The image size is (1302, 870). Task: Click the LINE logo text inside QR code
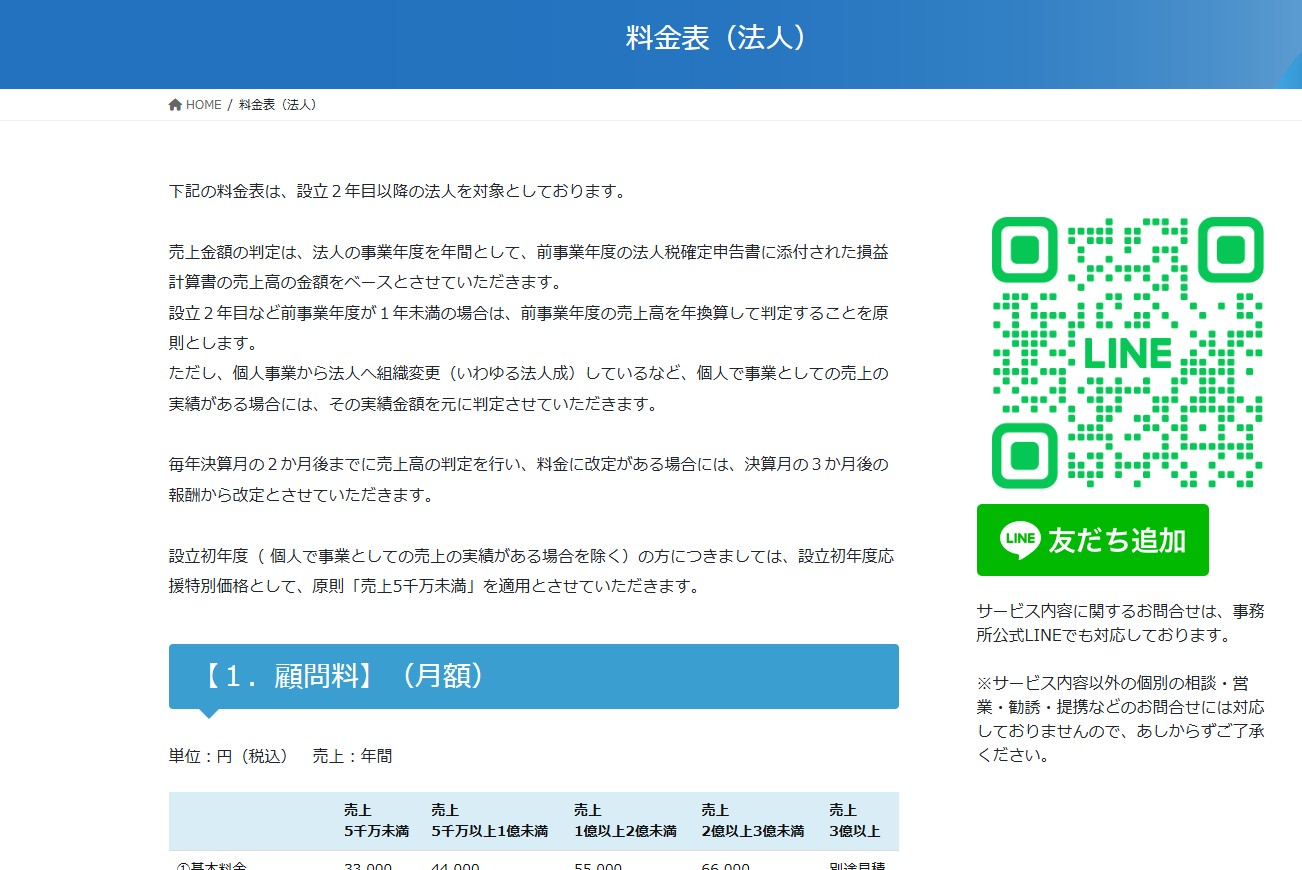point(1127,354)
